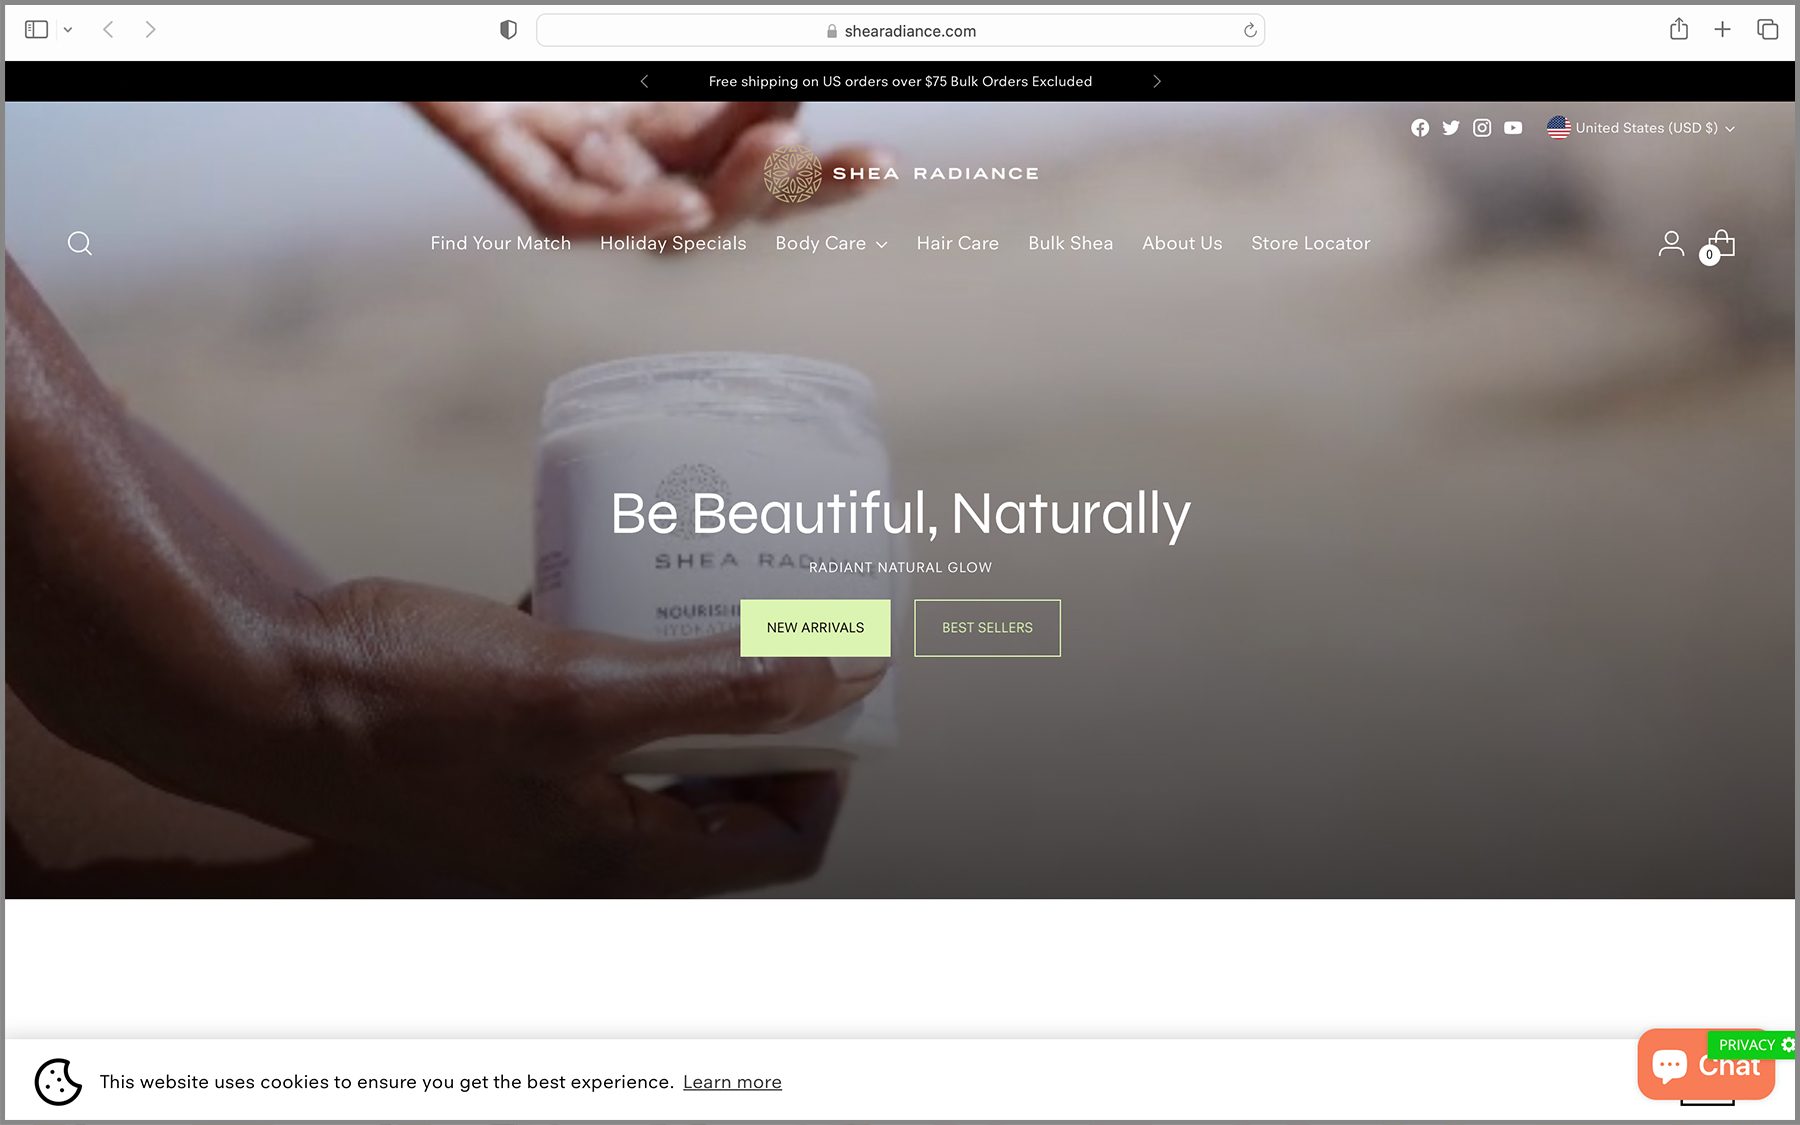The image size is (1800, 1125).
Task: Open the Instagram social icon
Action: click(1482, 128)
